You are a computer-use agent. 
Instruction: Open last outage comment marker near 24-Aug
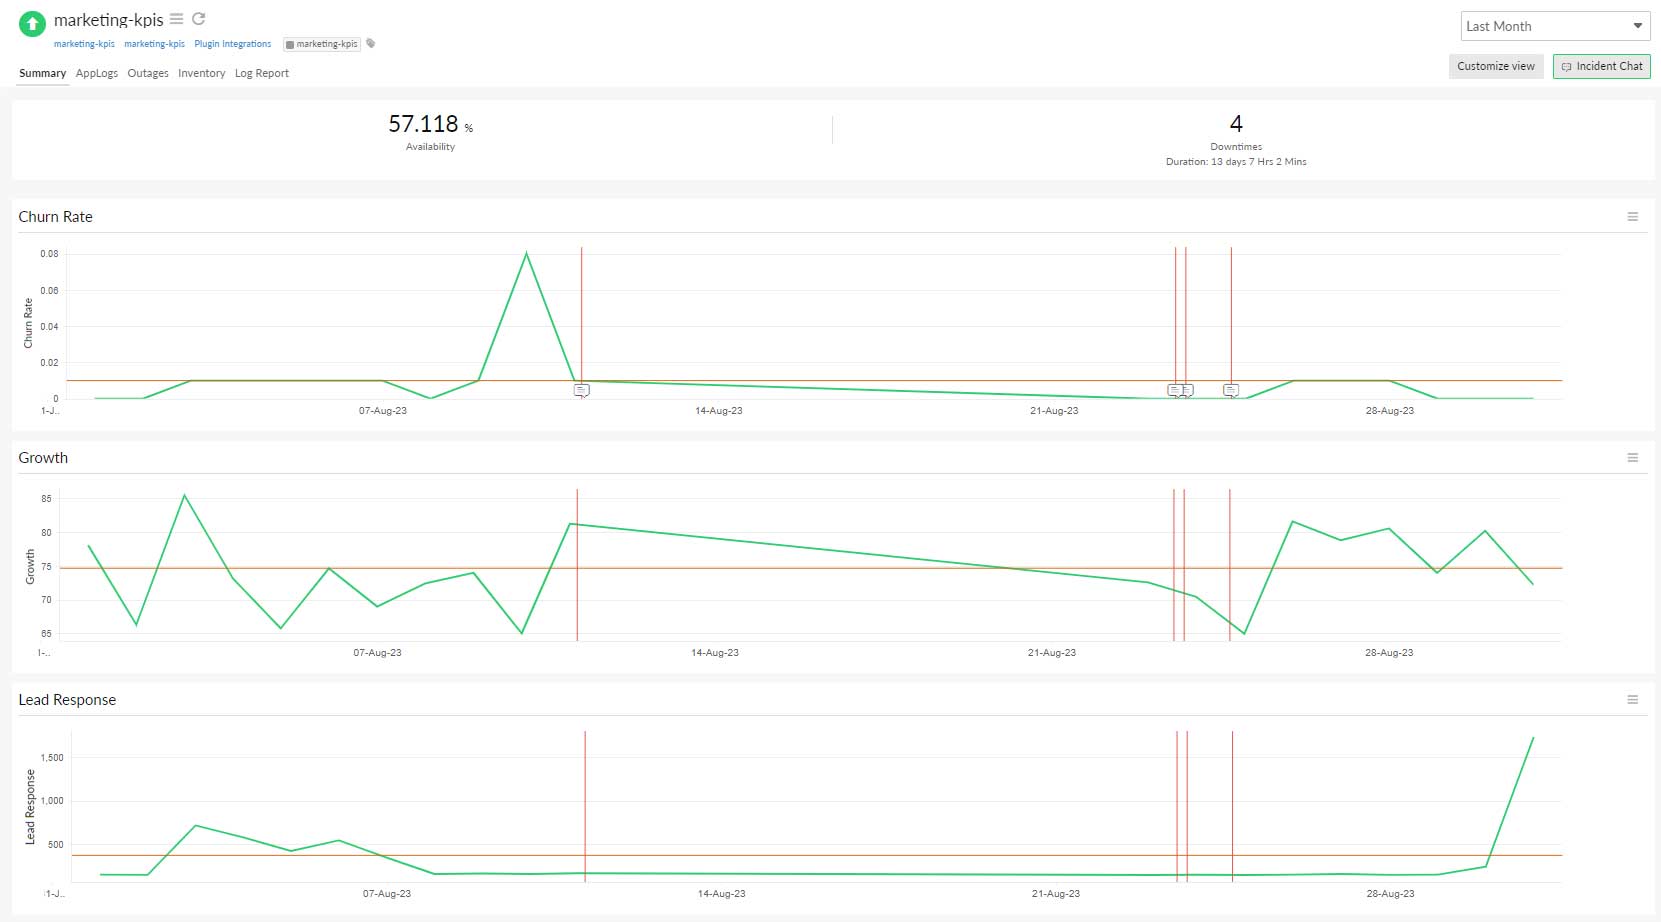tap(1231, 391)
